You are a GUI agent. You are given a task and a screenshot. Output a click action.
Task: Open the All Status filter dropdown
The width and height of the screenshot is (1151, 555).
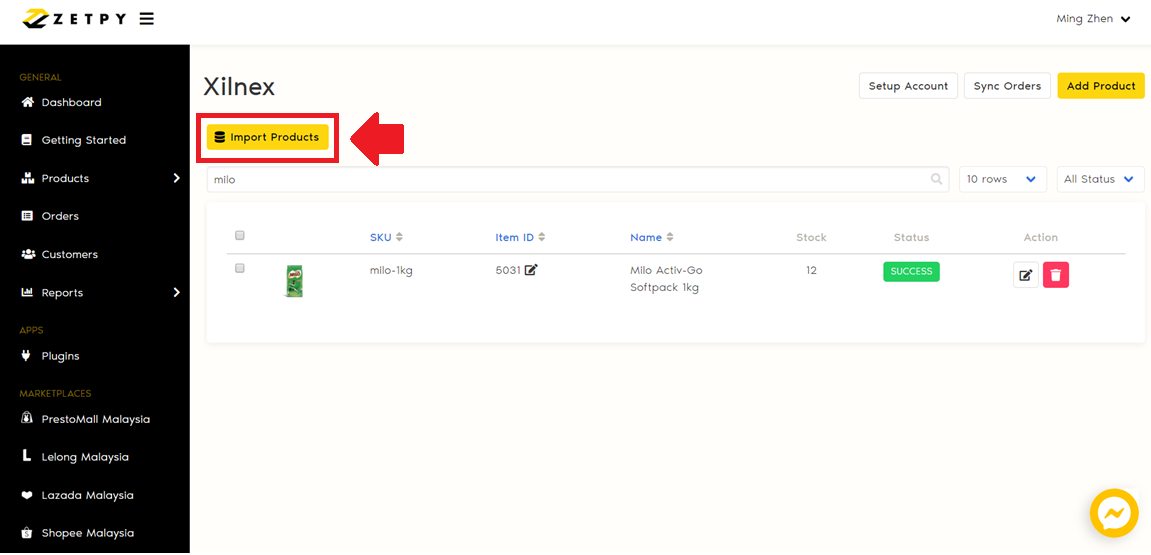click(x=1100, y=179)
